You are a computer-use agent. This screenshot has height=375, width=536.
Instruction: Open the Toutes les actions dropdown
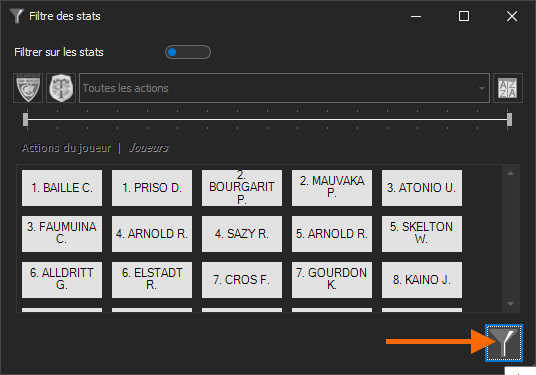coord(284,88)
